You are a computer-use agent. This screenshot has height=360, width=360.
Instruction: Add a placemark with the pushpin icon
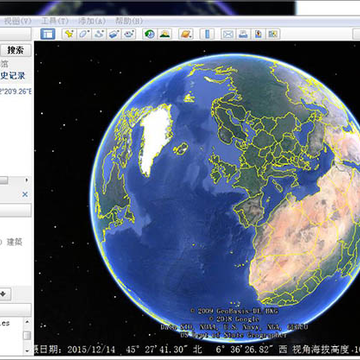pos(69,34)
